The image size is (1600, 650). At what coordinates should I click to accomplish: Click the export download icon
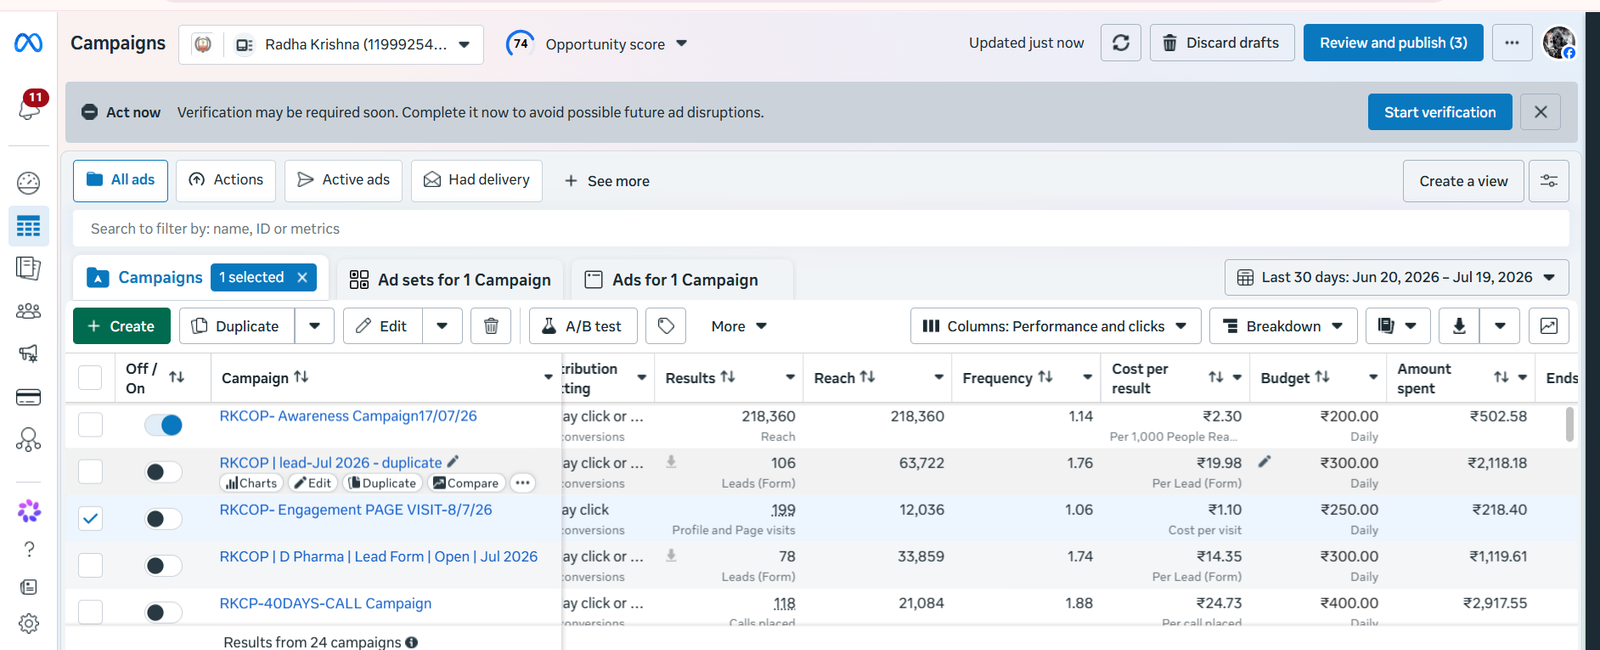(x=1459, y=326)
